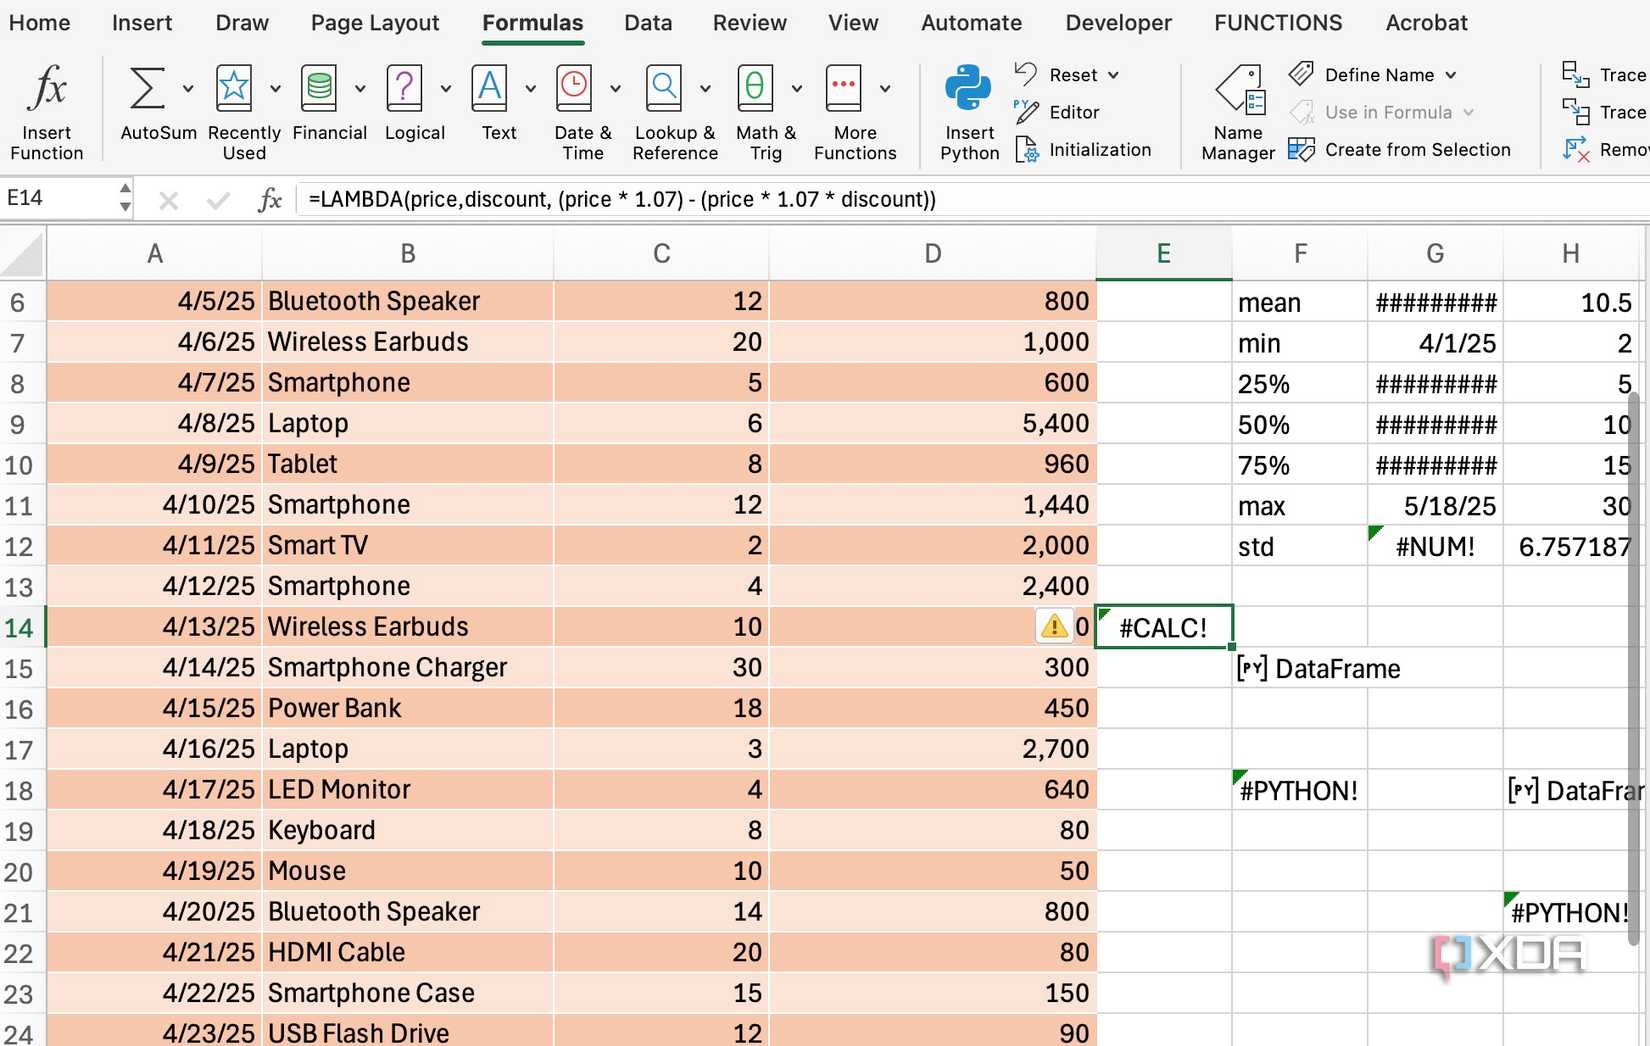Expand the Define Name dropdown
This screenshot has width=1650, height=1046.
(x=1451, y=75)
